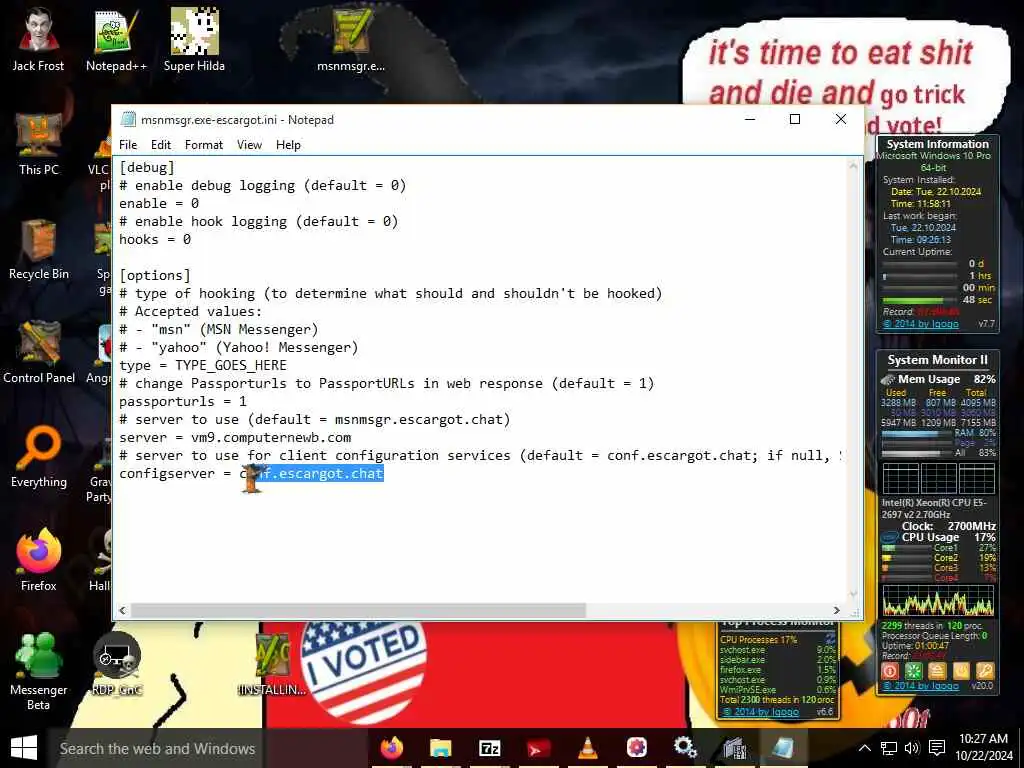The width and height of the screenshot is (1024, 768).
Task: Open the View menu in Notepad
Action: [x=249, y=145]
